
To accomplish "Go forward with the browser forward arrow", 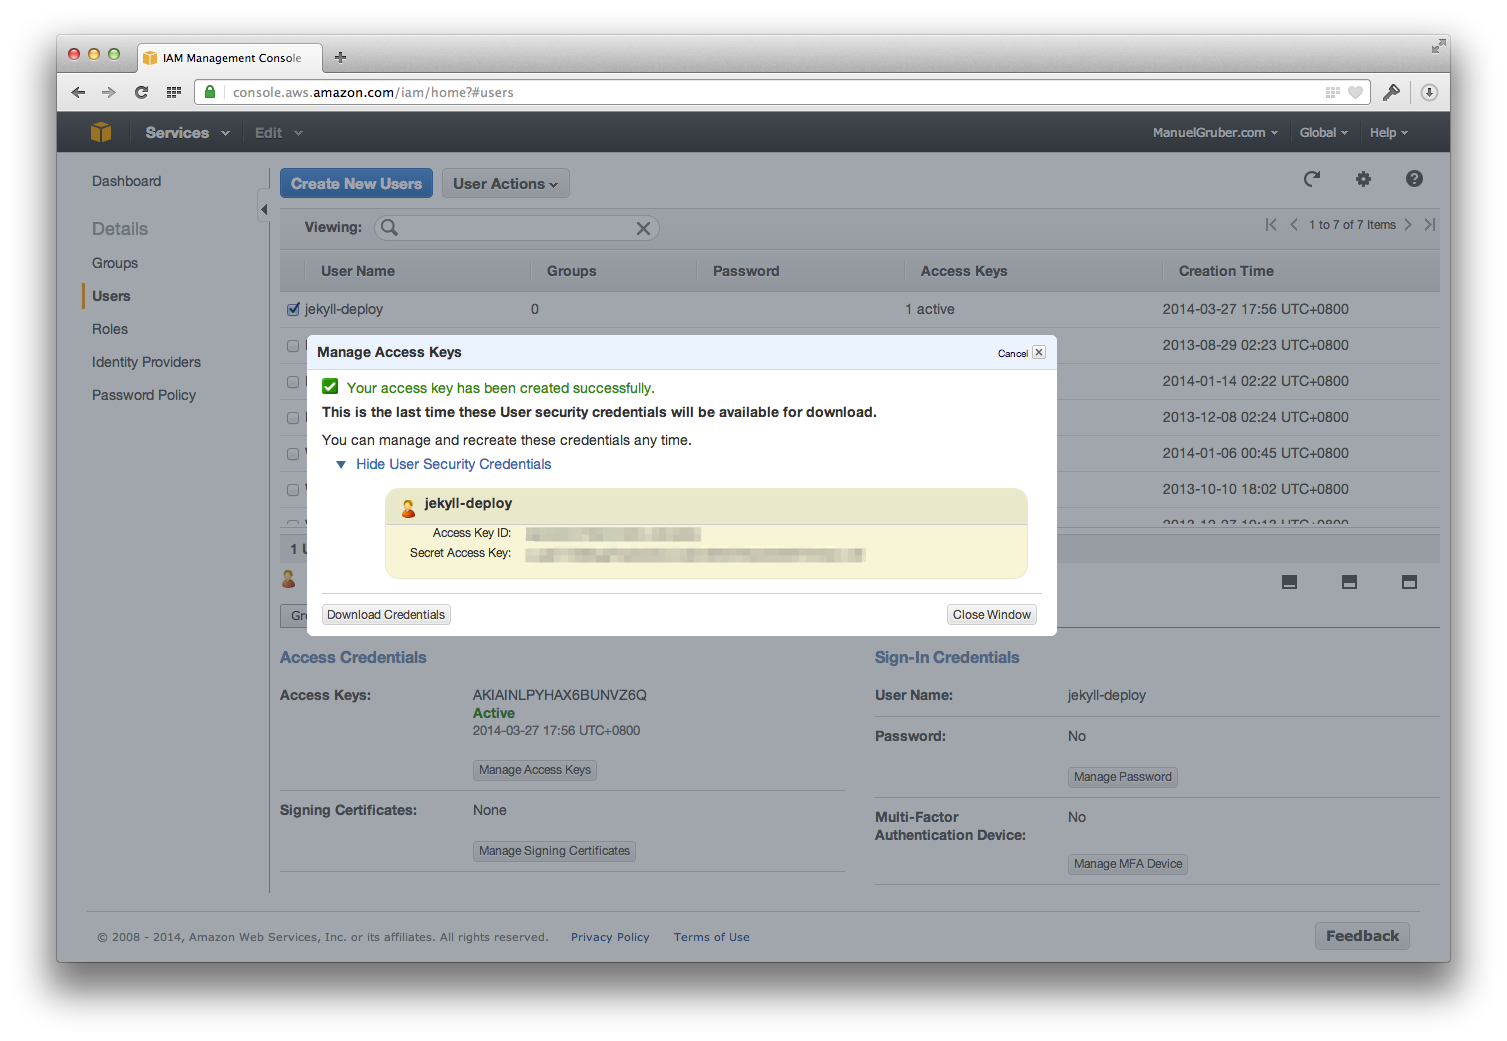I will [109, 92].
